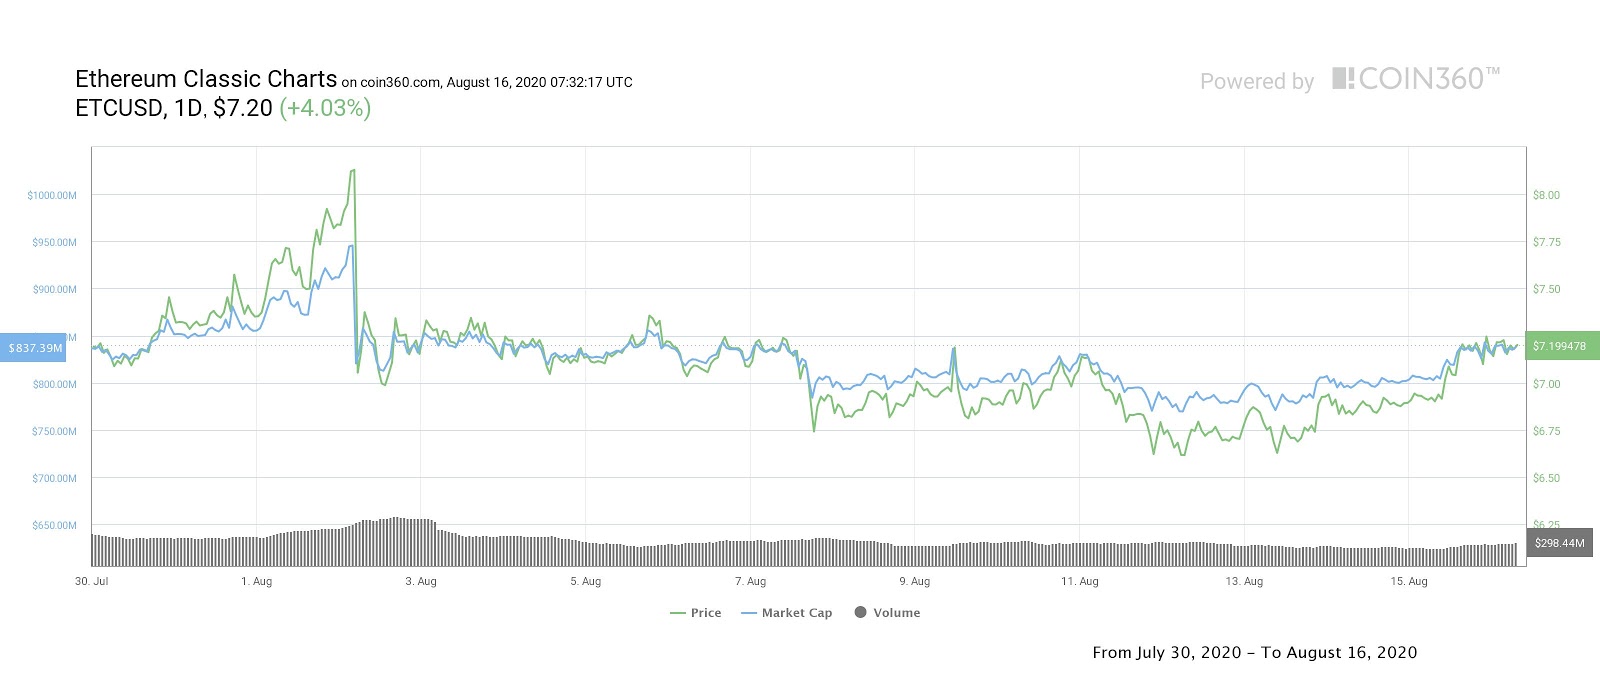Click the 3. Aug date axis marker
1600x700 pixels.
click(421, 581)
